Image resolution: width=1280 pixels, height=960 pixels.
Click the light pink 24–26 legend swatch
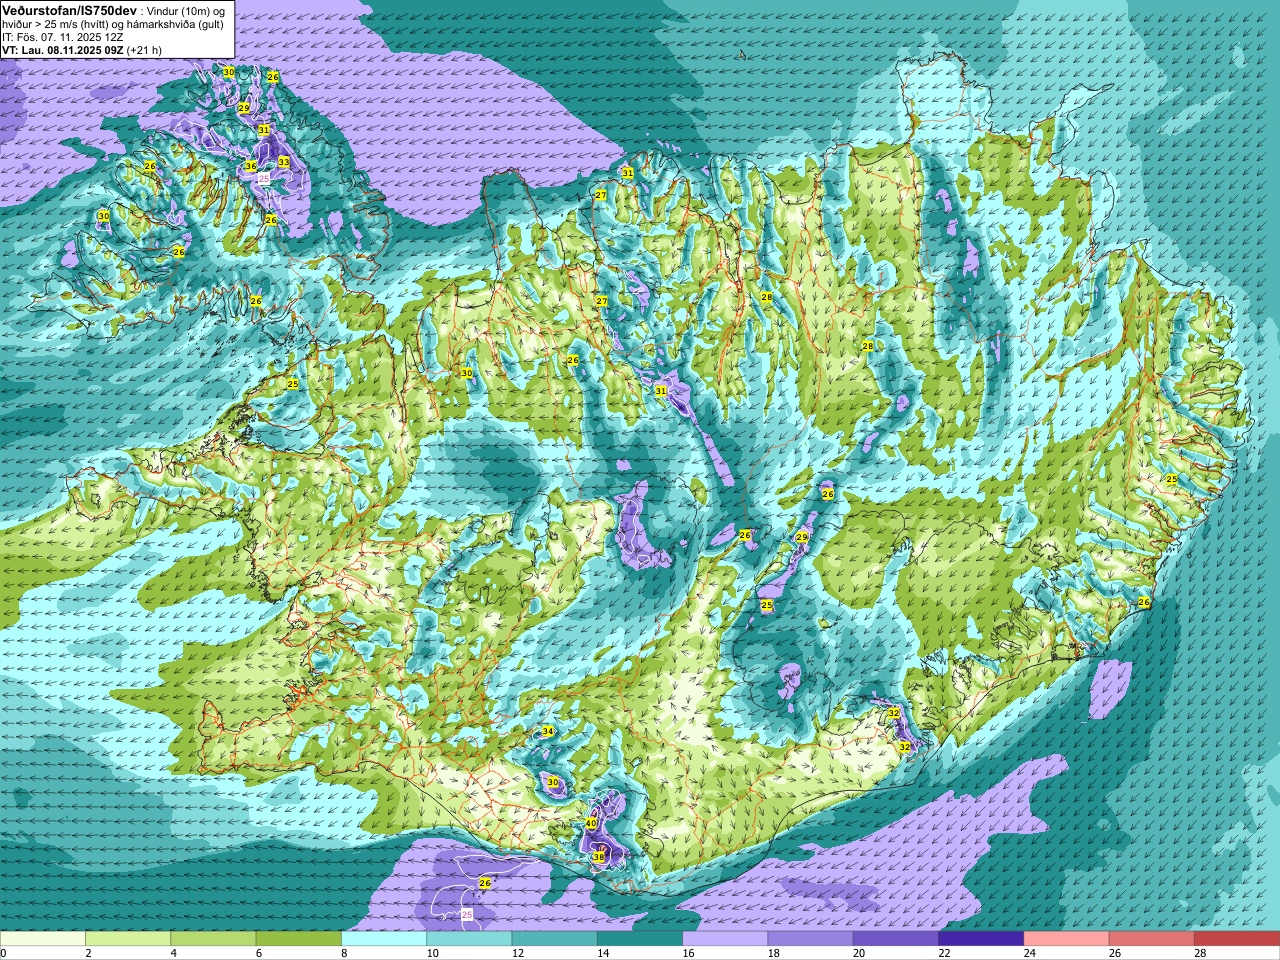[1067, 939]
